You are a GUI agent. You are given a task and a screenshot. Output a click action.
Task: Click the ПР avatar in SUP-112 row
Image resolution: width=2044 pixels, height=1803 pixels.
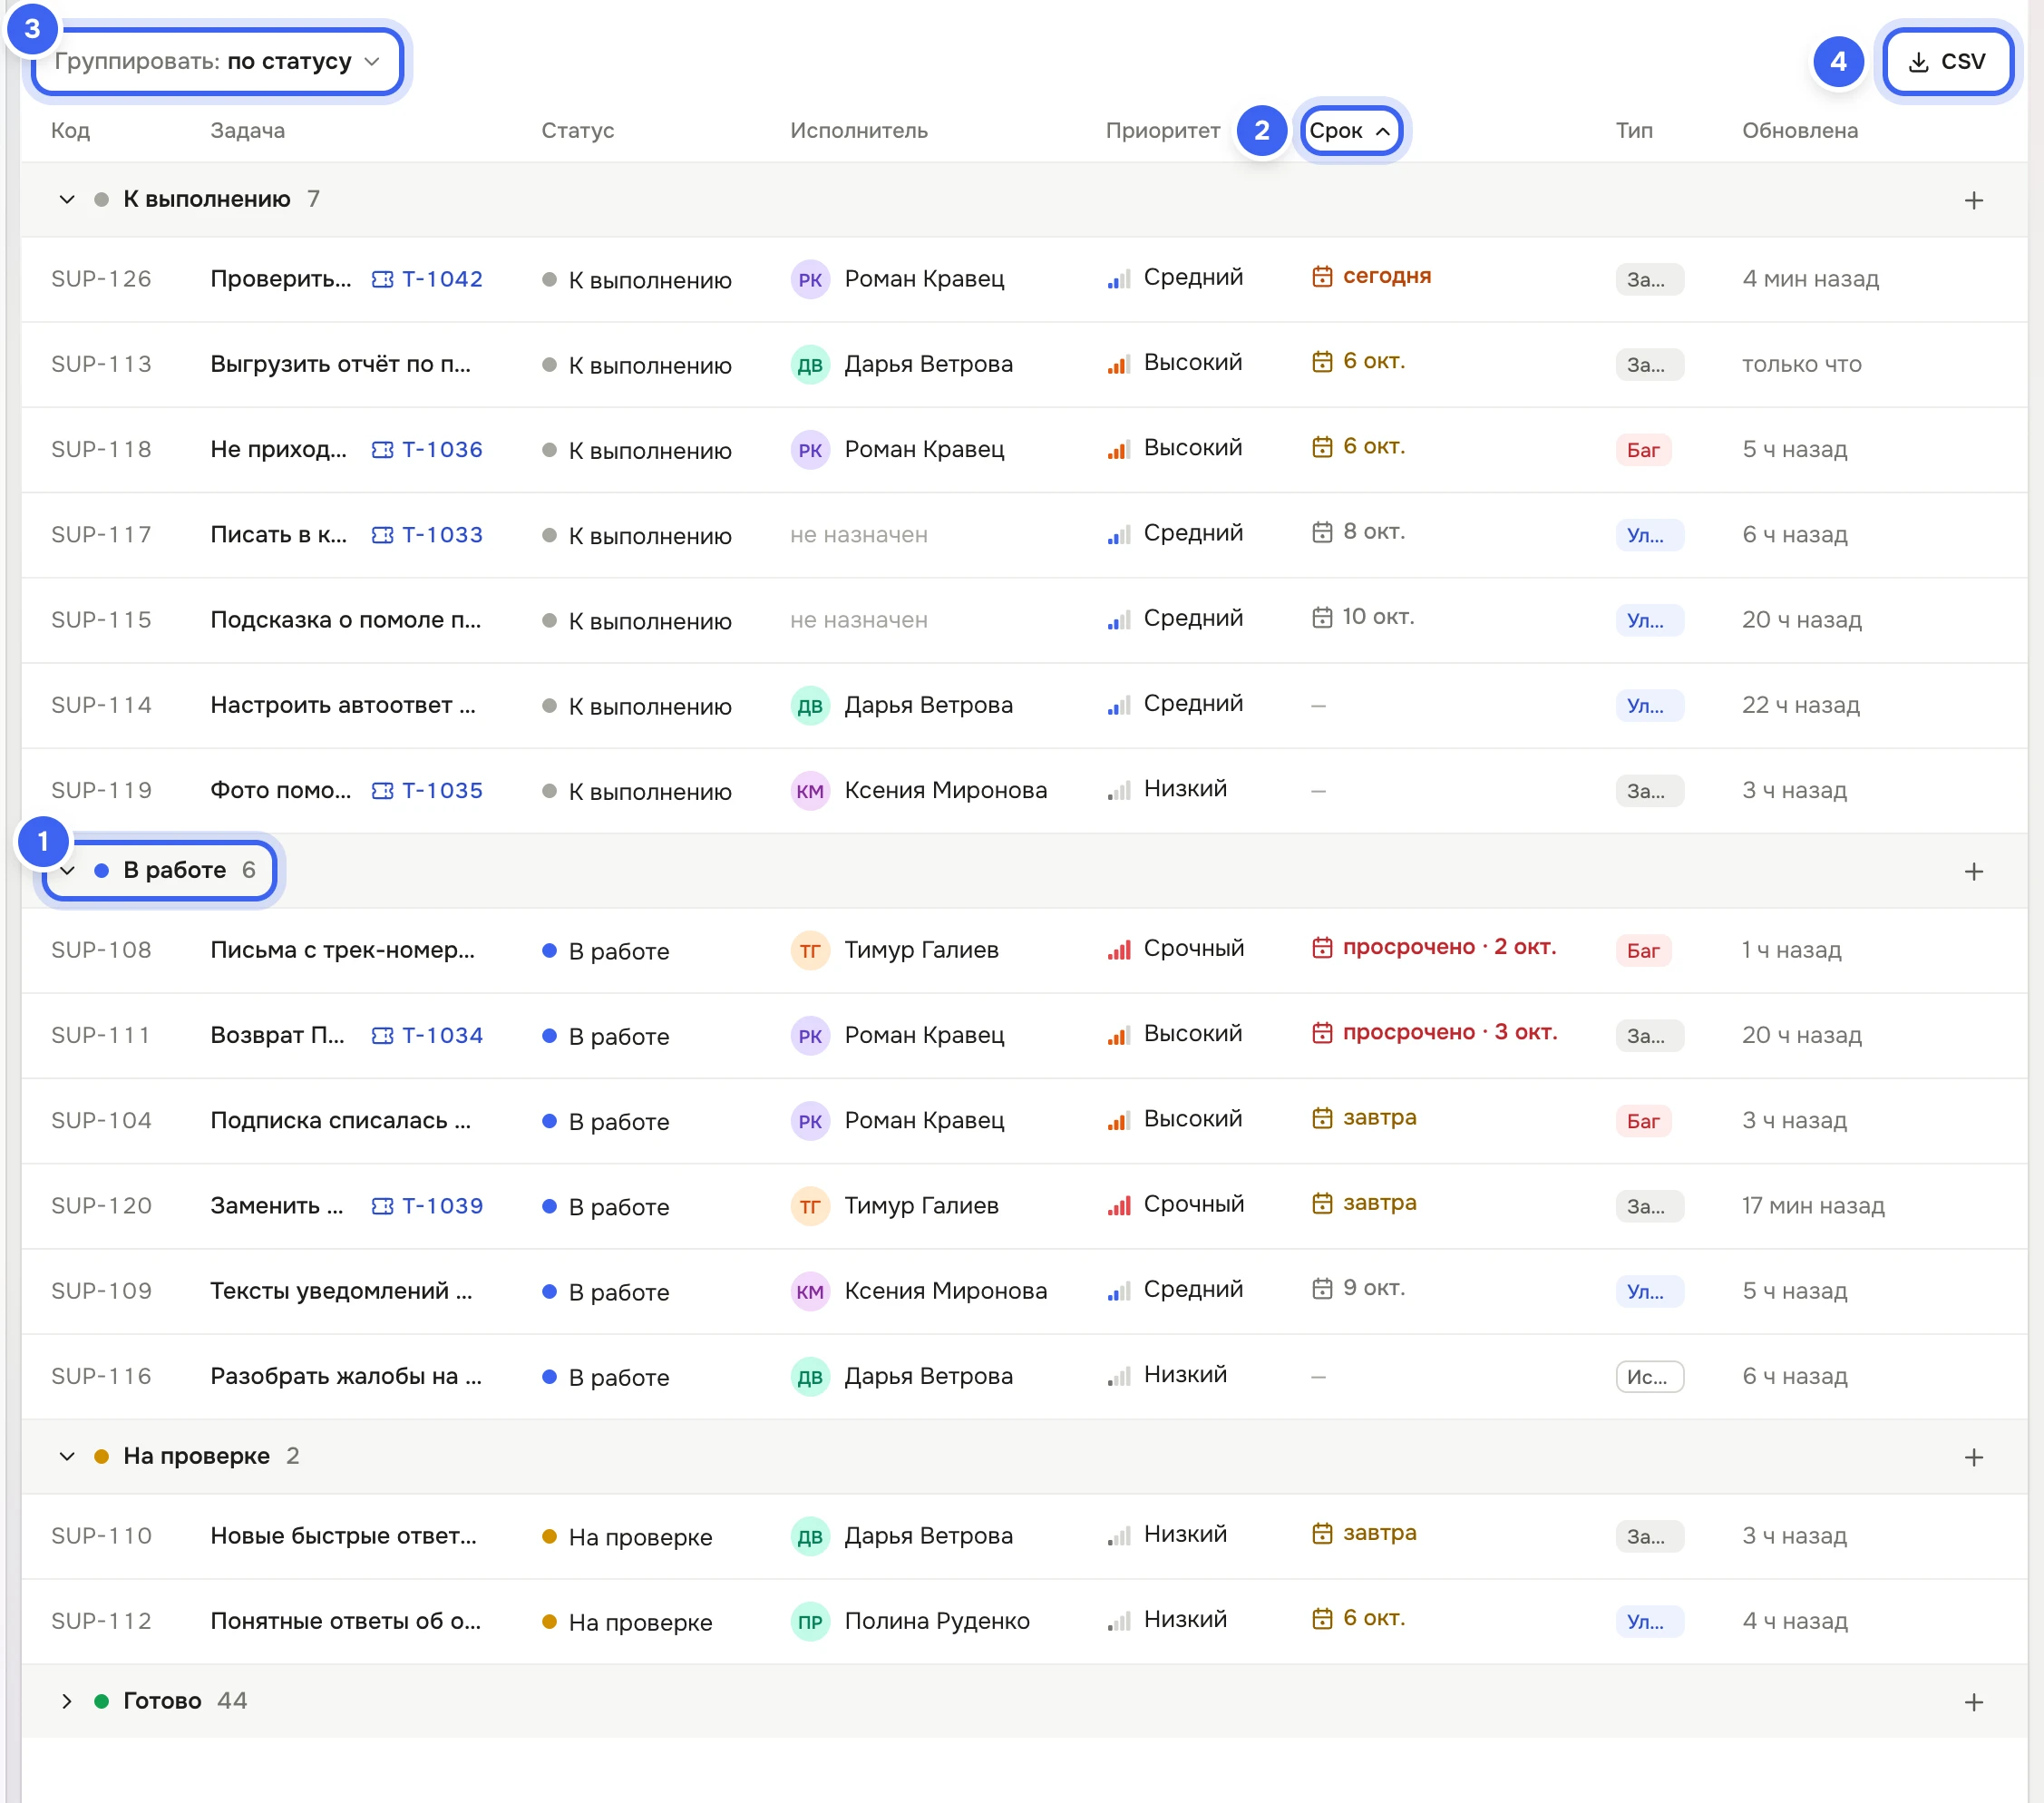[x=810, y=1621]
